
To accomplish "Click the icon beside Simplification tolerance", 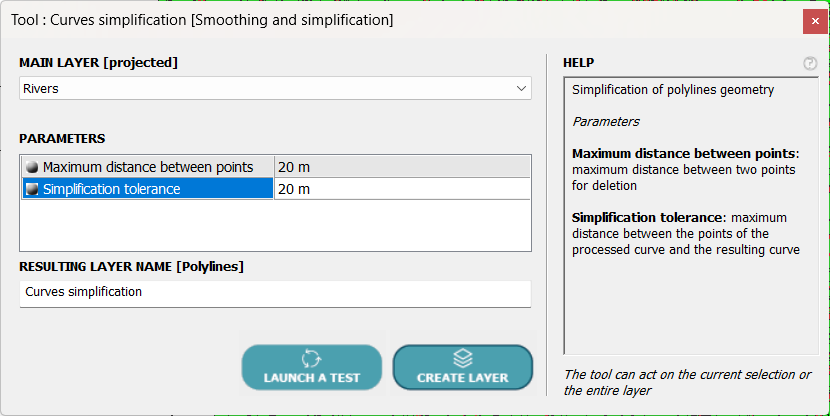I will [x=32, y=189].
